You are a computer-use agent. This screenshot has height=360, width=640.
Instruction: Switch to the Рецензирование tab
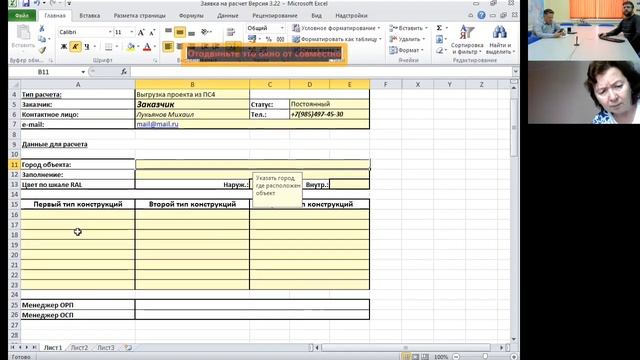[x=275, y=16]
